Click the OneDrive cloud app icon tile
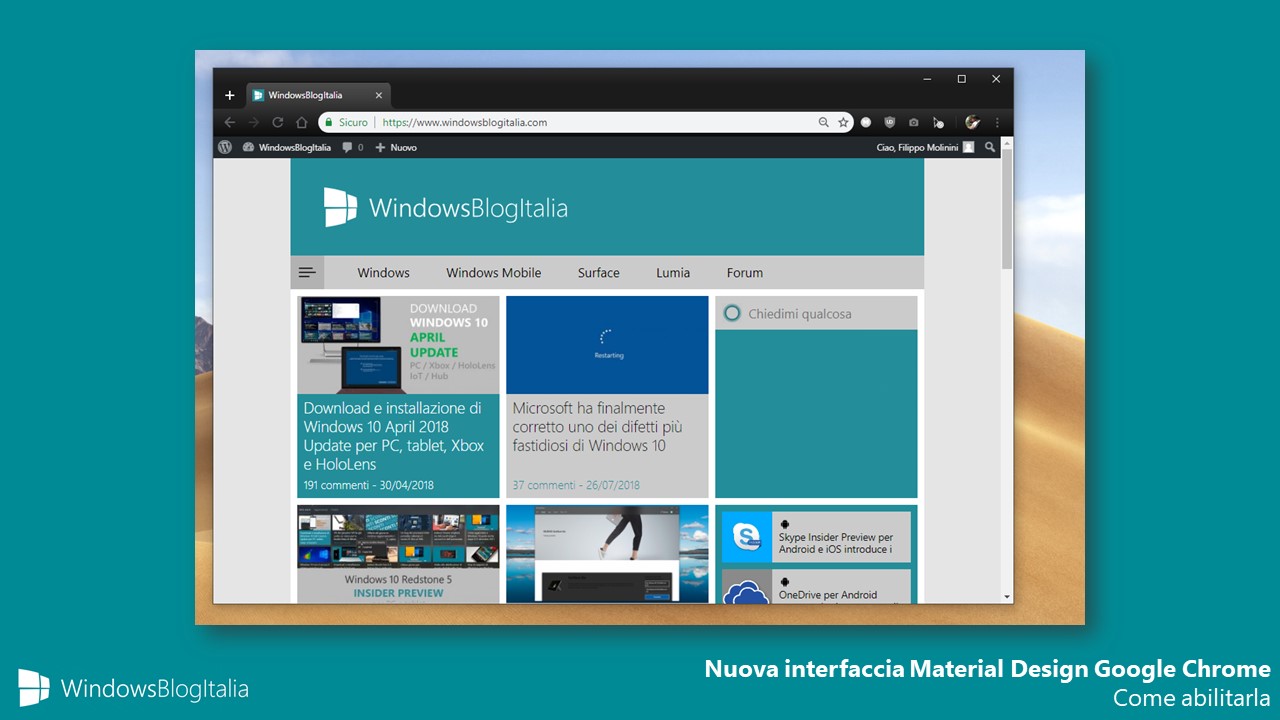Image resolution: width=1280 pixels, height=720 pixels. pyautogui.click(x=746, y=587)
